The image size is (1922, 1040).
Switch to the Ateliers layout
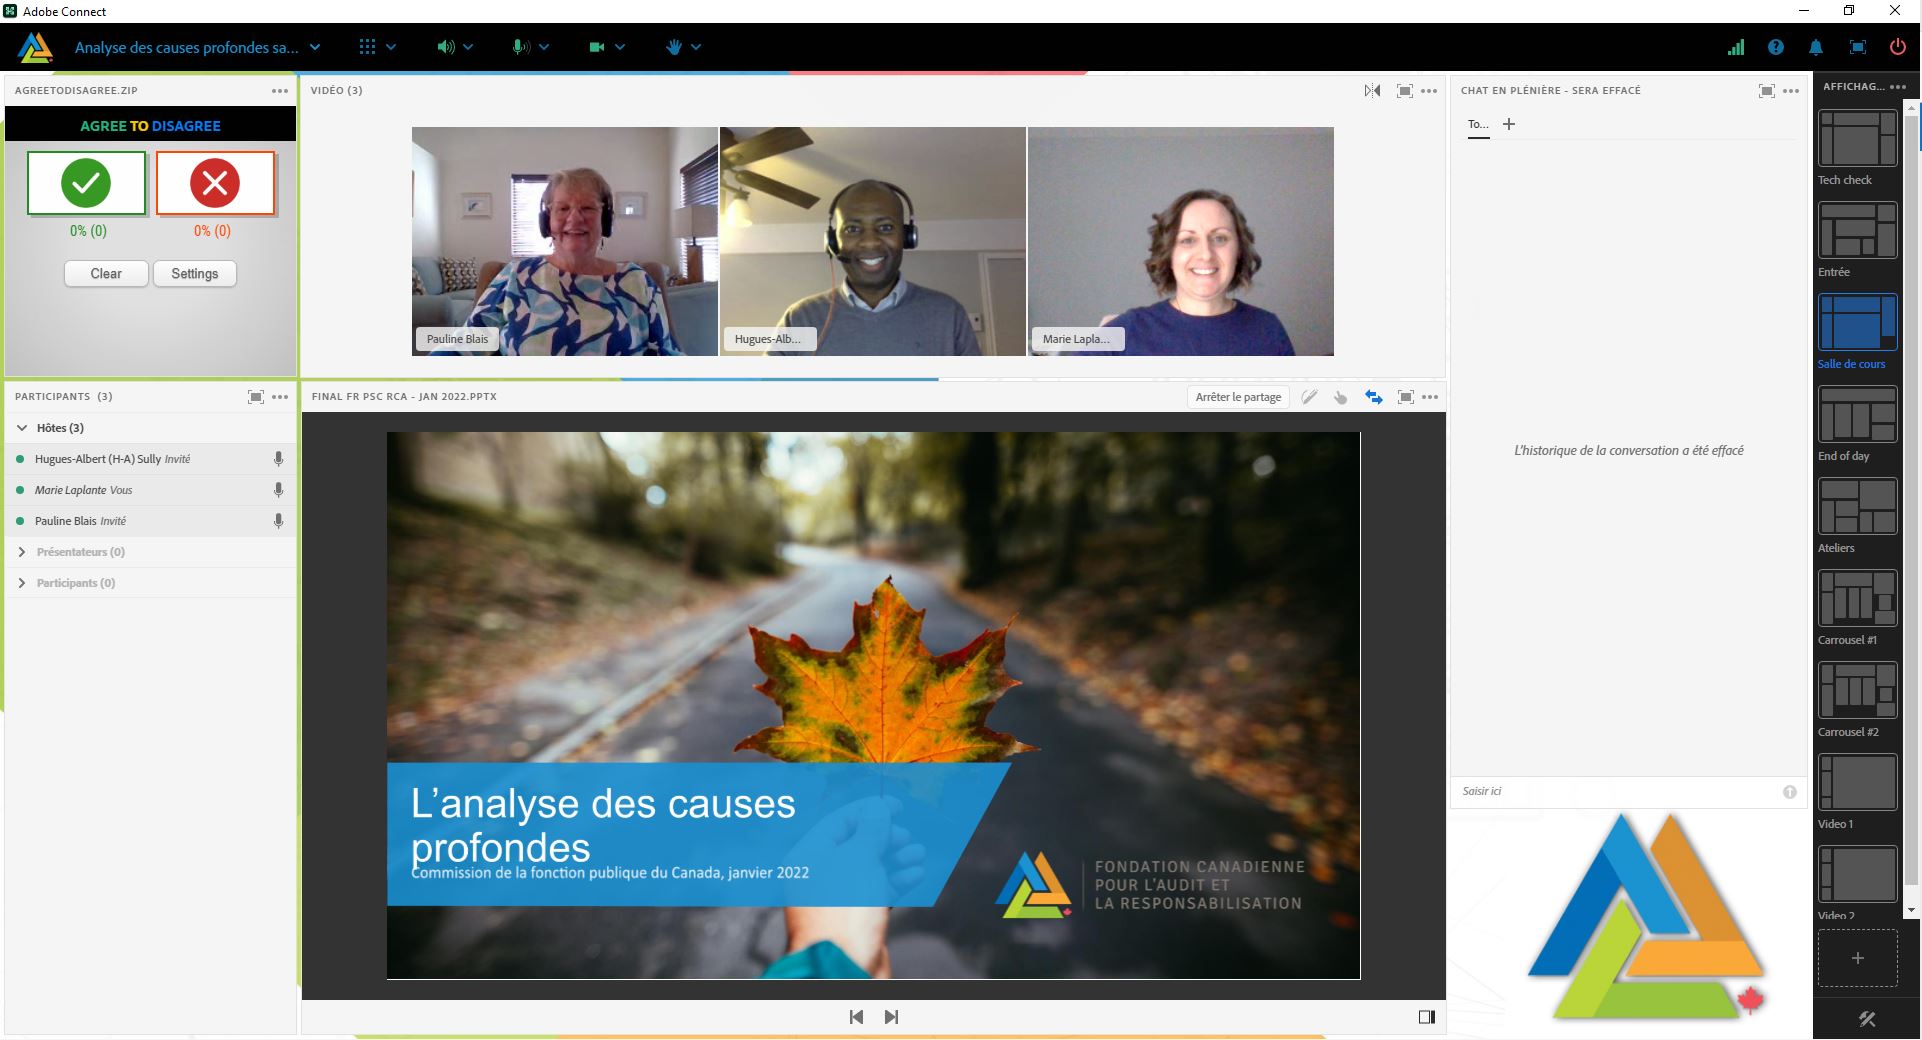(x=1857, y=506)
